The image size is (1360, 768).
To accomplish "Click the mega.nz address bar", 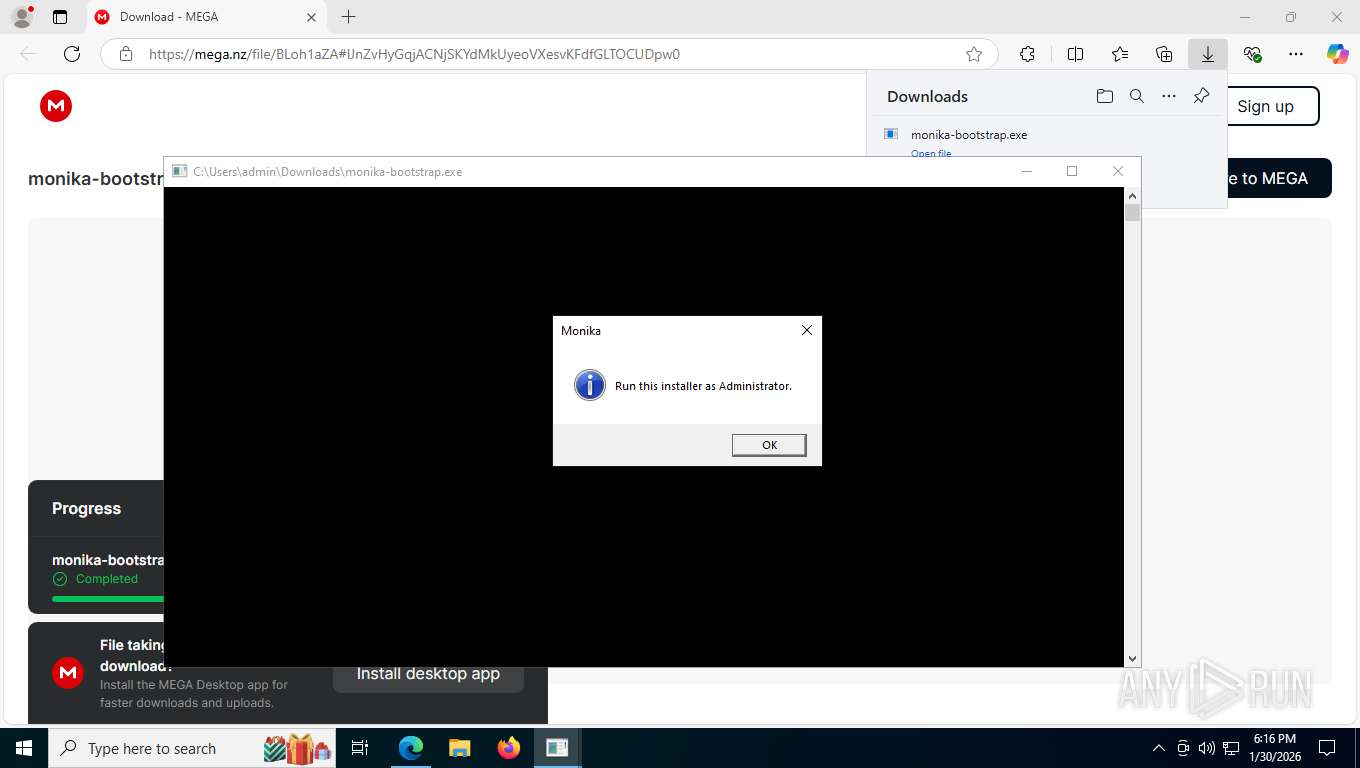I will tap(549, 54).
